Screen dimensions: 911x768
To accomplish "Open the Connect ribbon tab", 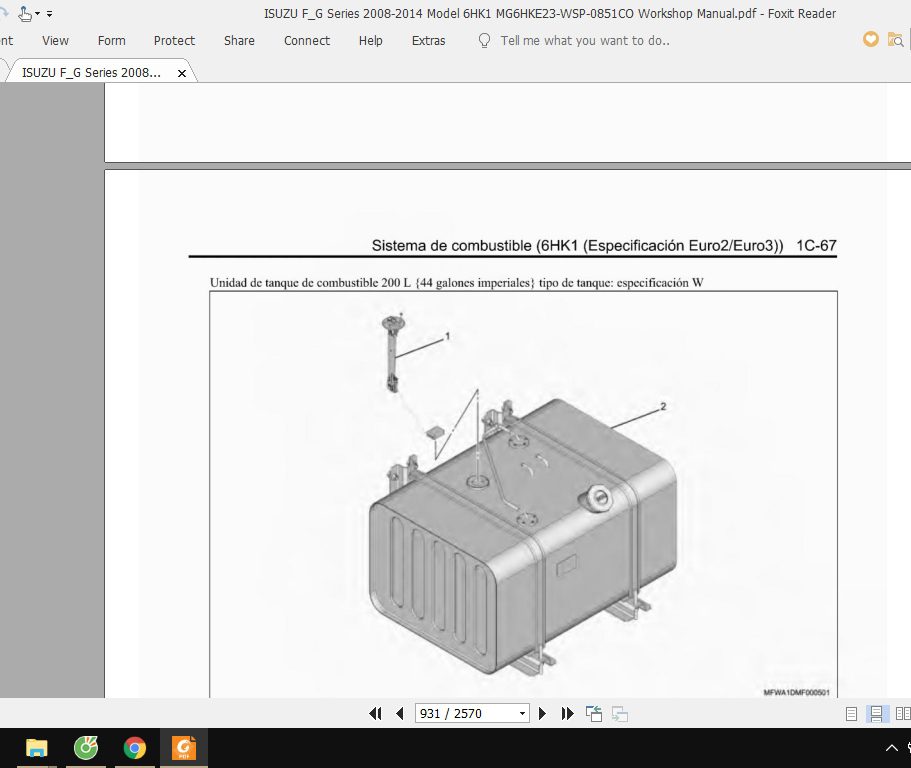I will [307, 41].
